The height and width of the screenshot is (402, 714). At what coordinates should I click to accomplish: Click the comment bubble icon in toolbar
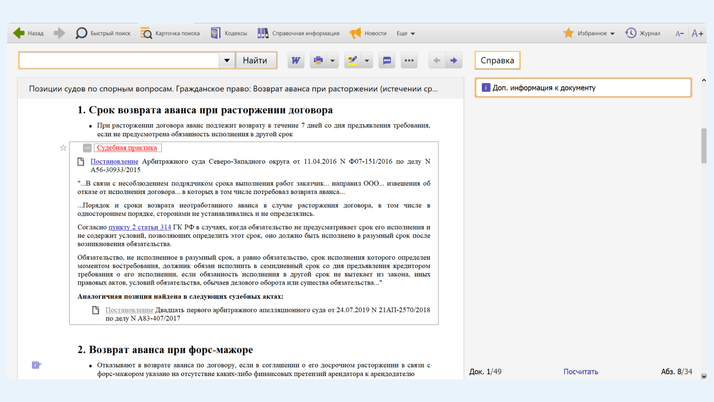[387, 61]
